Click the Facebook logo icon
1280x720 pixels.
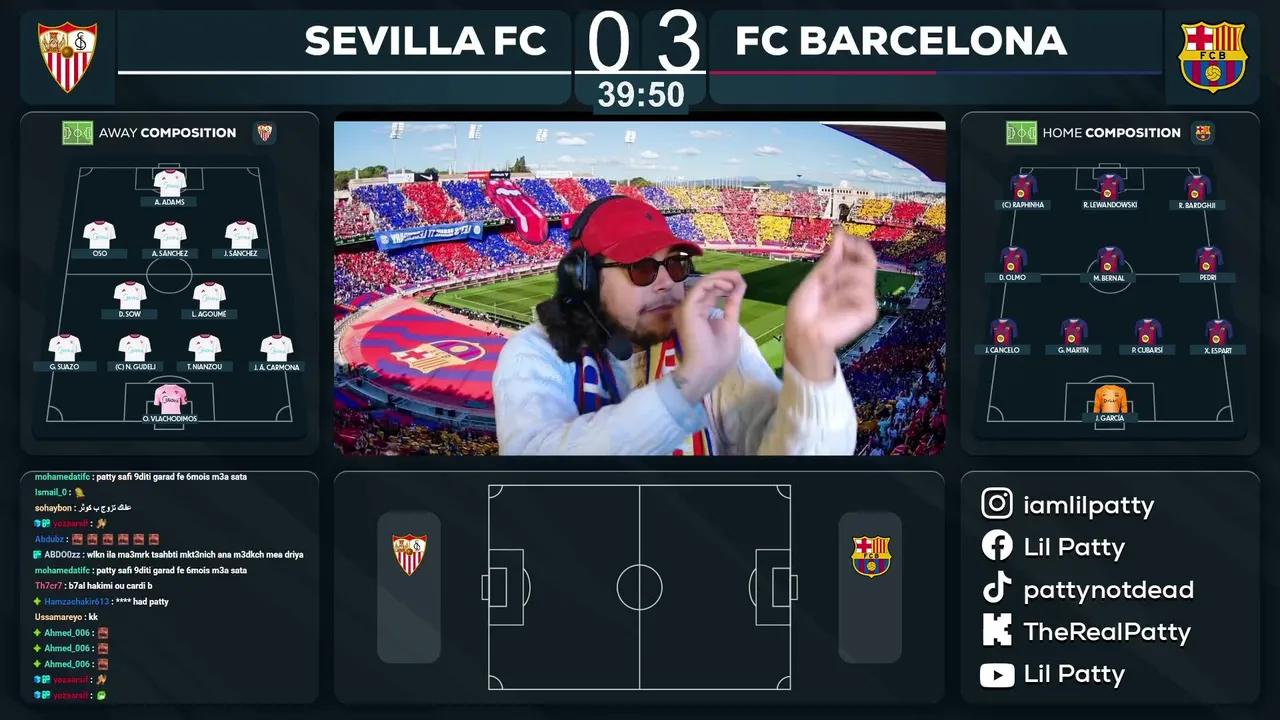point(997,546)
